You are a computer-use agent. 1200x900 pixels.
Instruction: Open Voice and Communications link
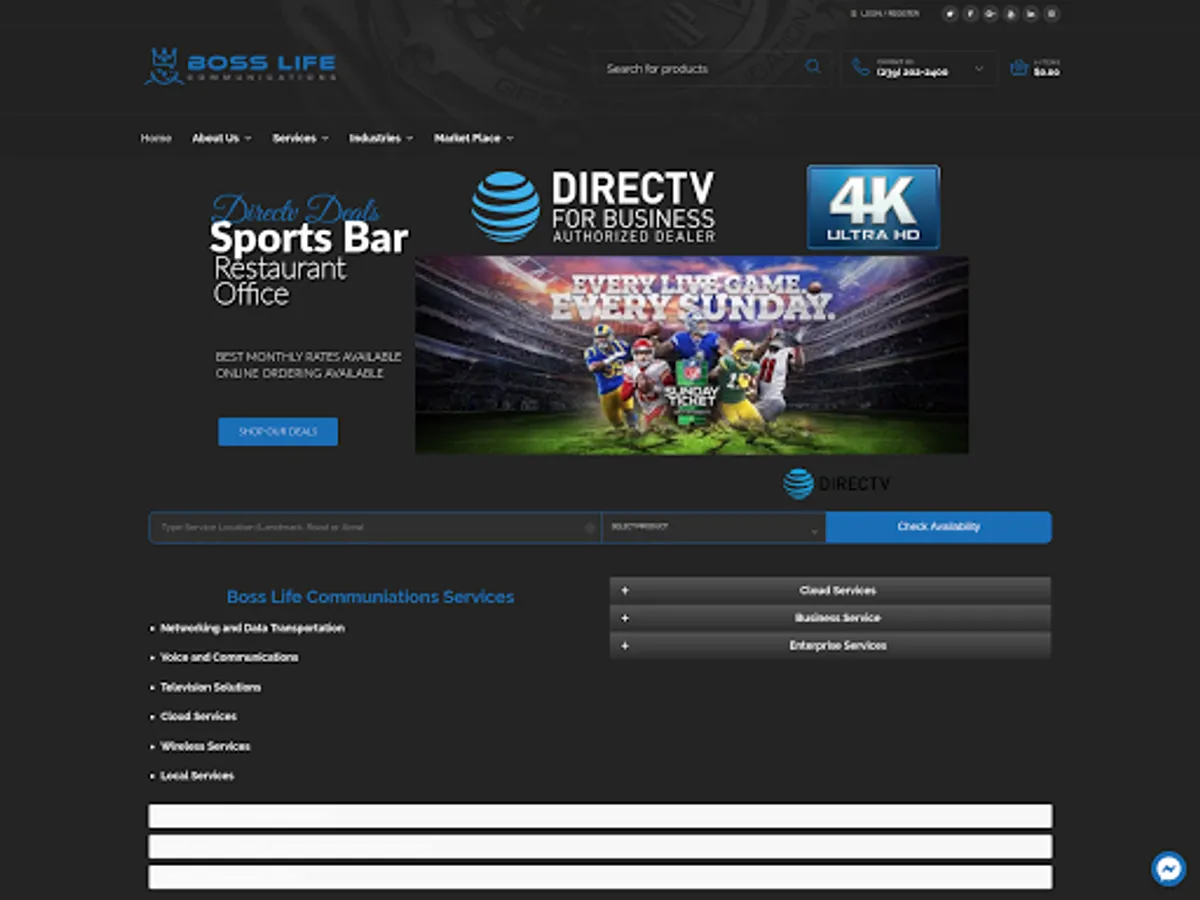pyautogui.click(x=229, y=657)
